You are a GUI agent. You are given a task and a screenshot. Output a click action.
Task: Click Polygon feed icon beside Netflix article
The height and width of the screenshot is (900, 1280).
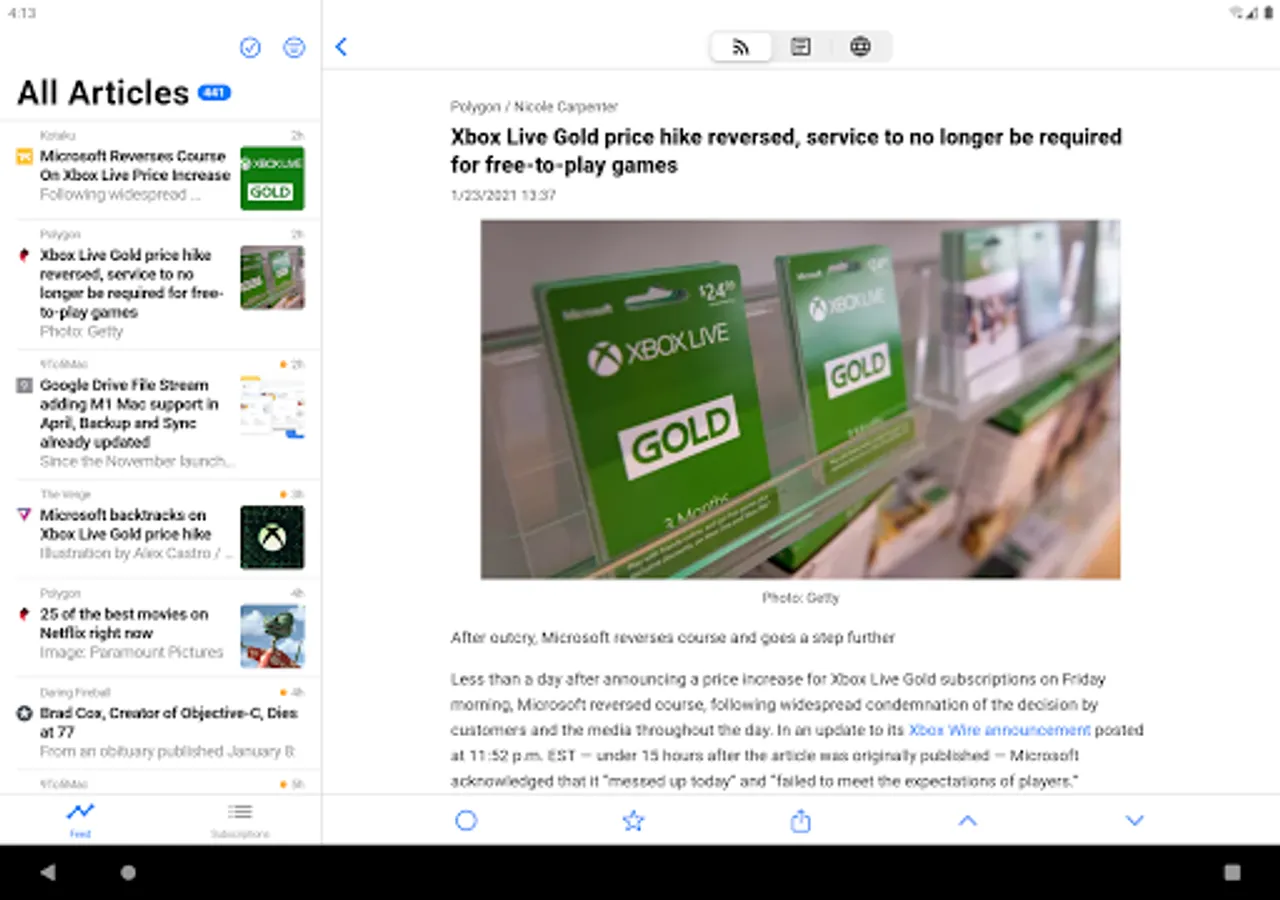(24, 614)
